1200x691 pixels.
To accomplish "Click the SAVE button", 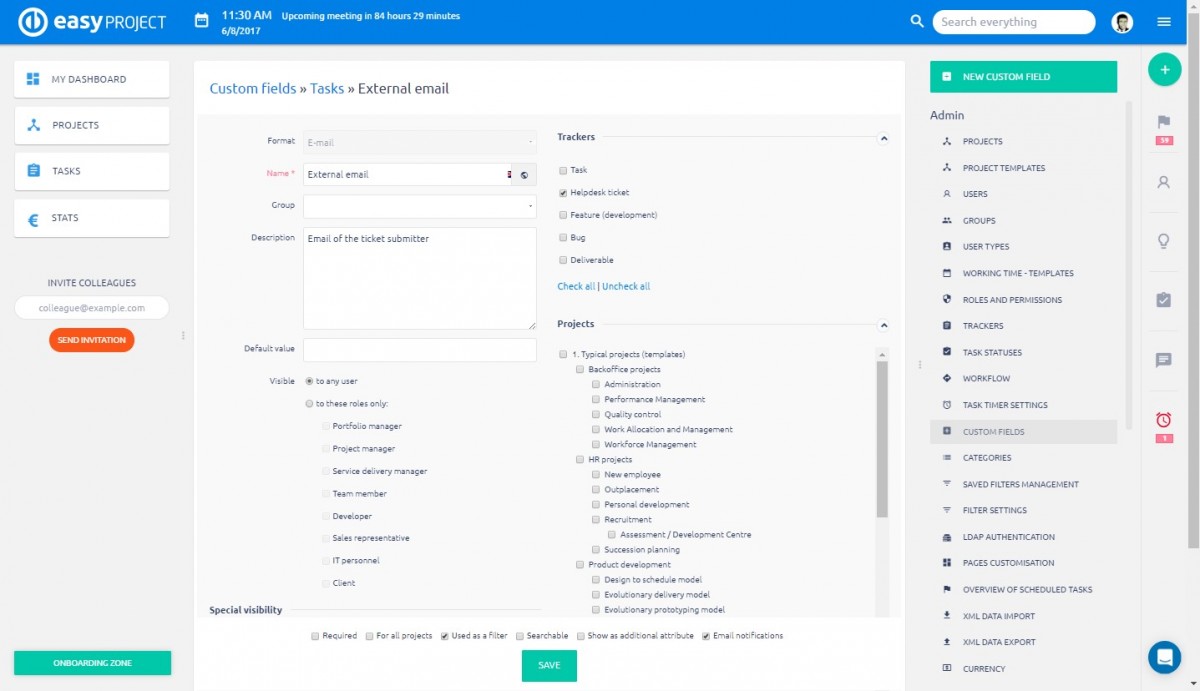I will point(548,665).
